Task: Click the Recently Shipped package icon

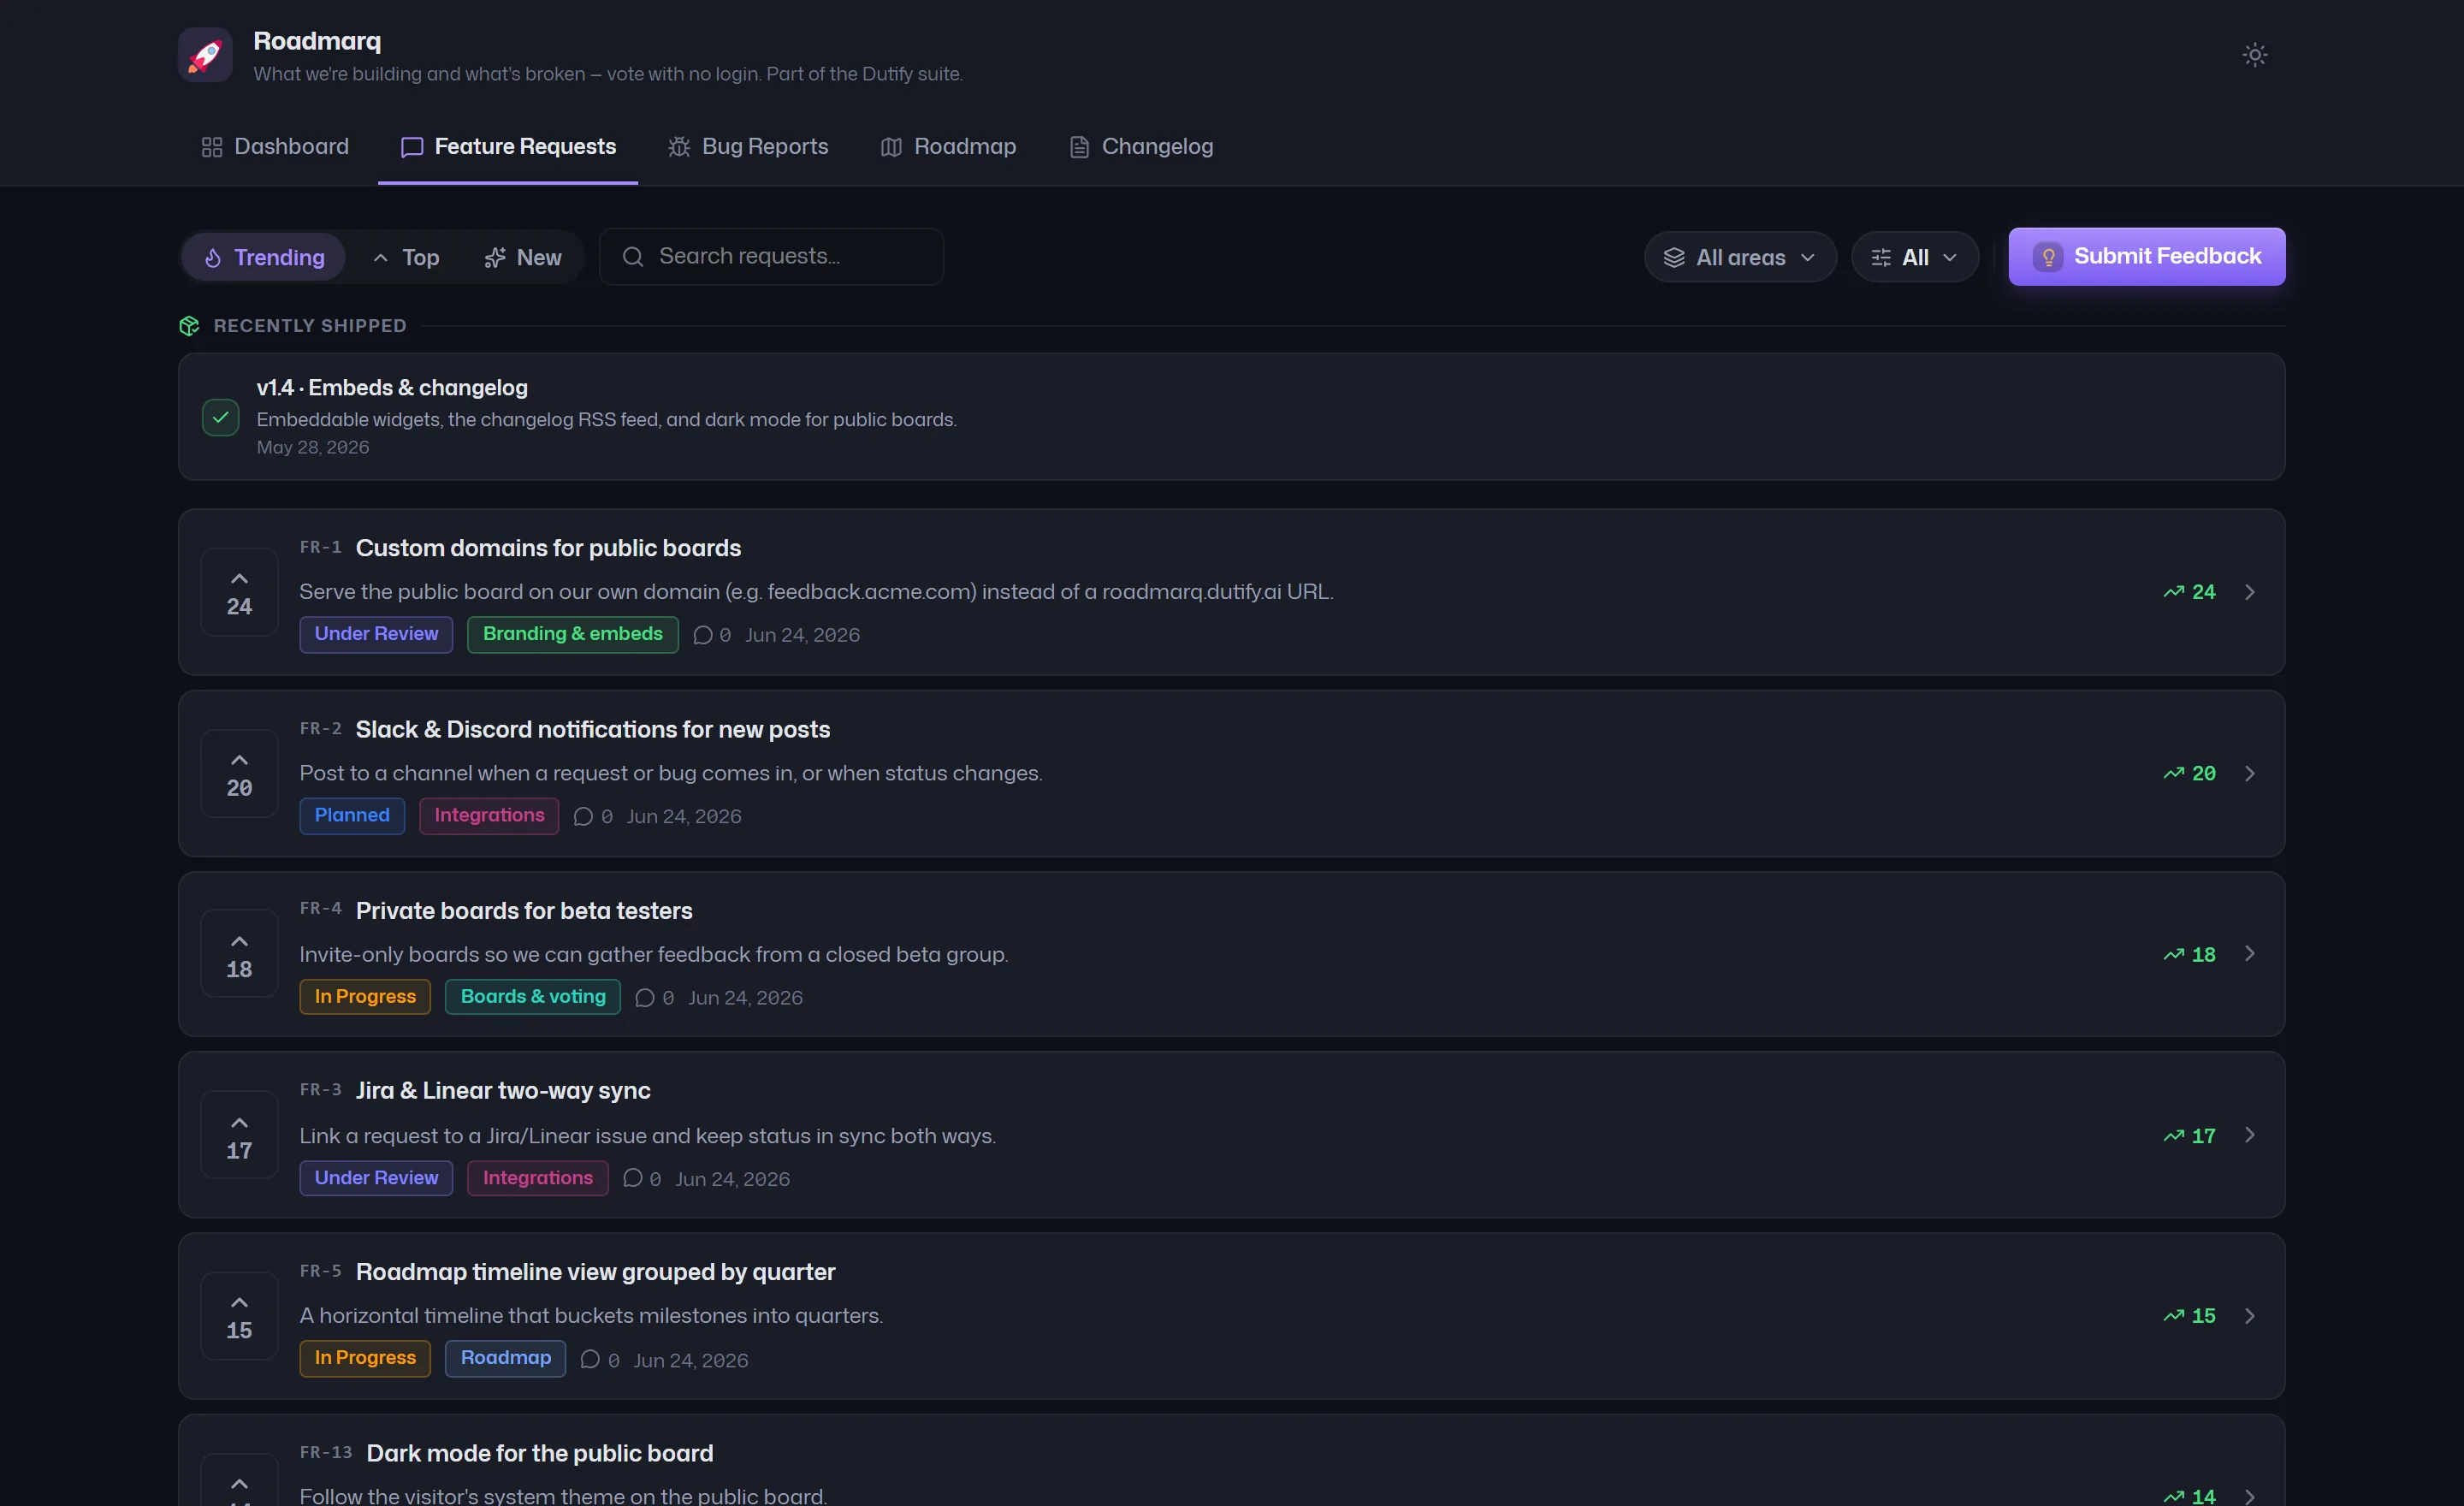Action: coord(189,327)
